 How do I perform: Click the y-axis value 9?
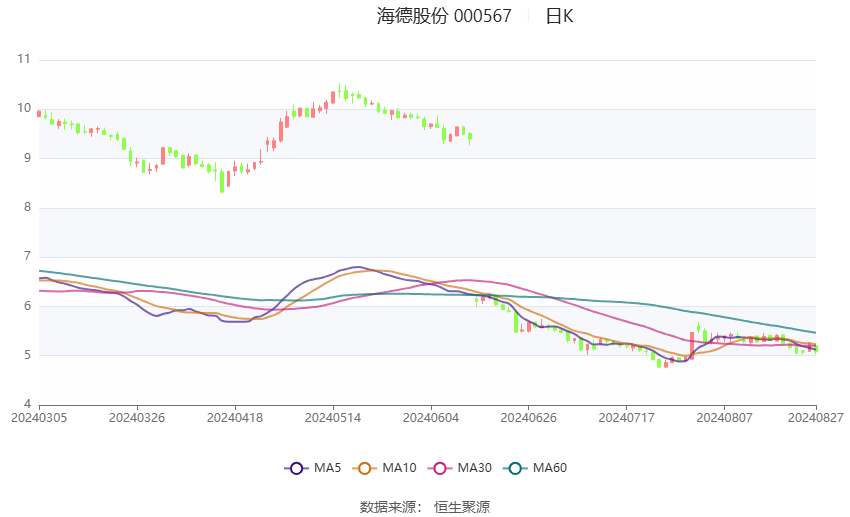tap(27, 158)
